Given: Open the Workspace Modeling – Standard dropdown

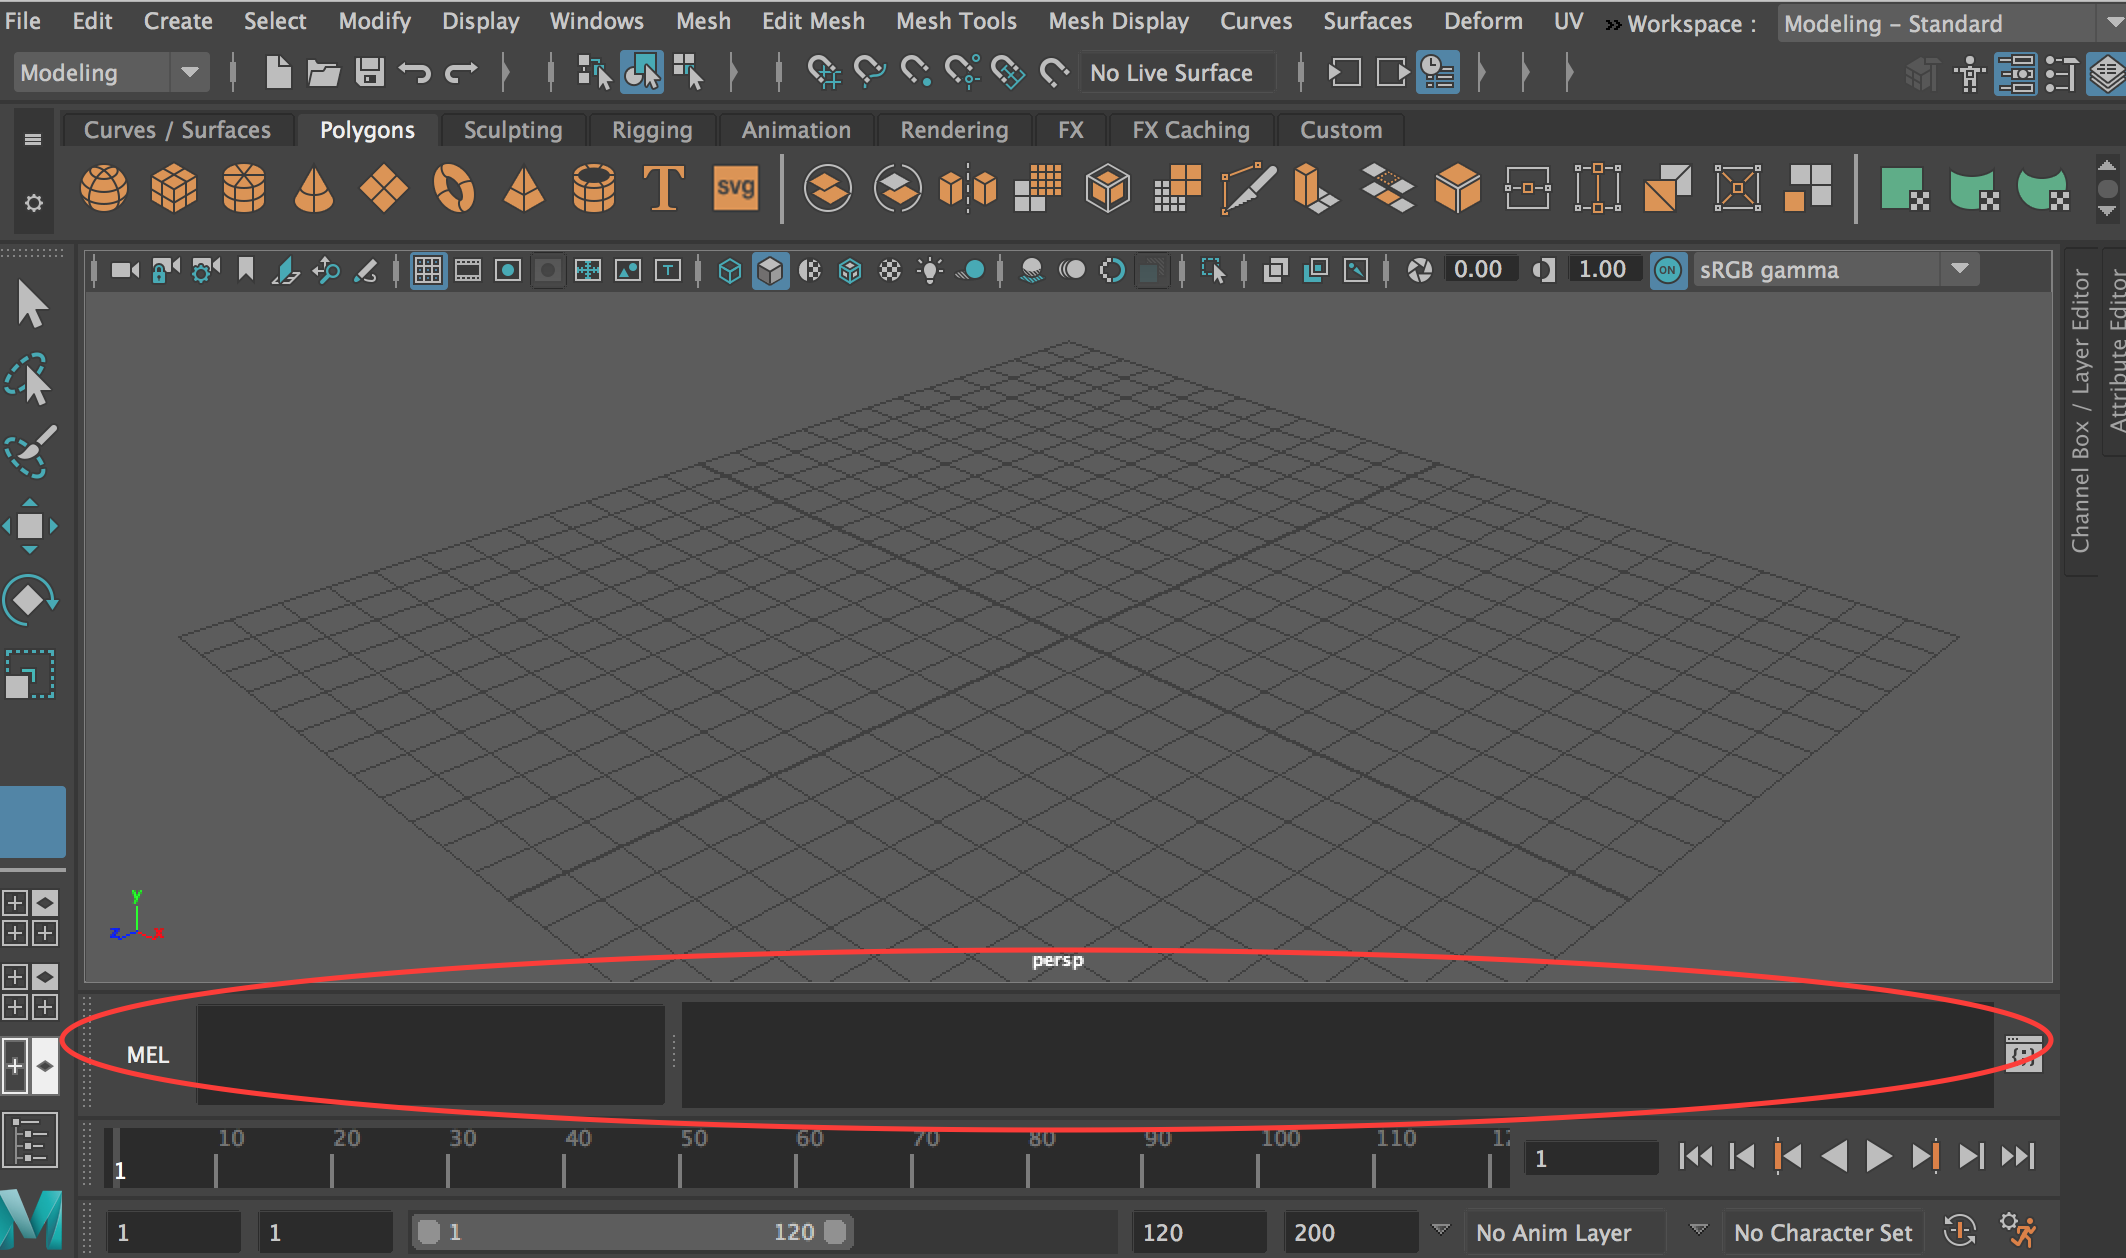Looking at the screenshot, I should point(1950,23).
